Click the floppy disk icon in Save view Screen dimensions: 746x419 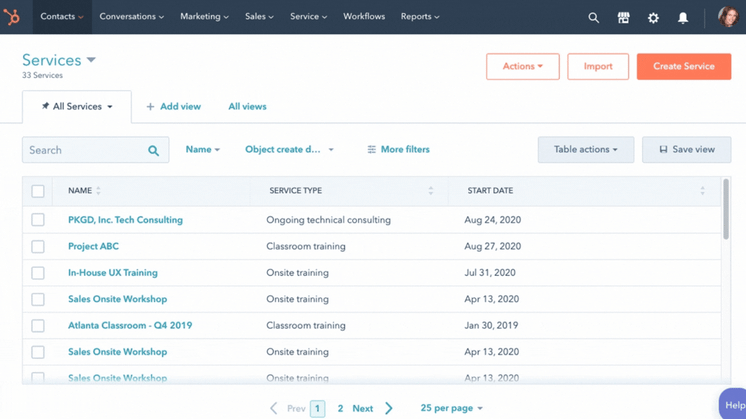(663, 149)
